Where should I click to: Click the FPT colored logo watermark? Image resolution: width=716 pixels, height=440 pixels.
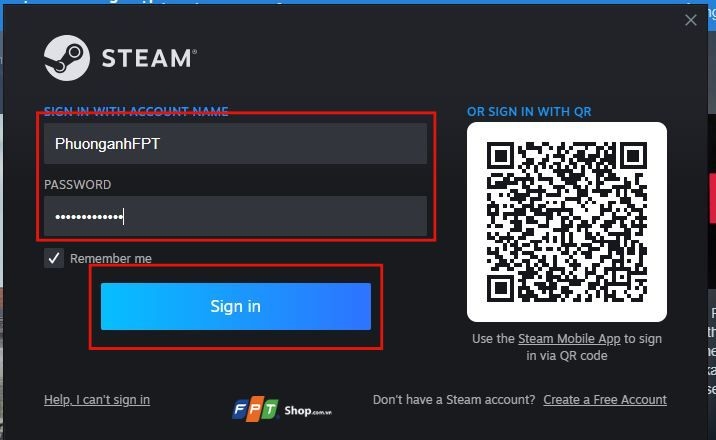(x=256, y=409)
